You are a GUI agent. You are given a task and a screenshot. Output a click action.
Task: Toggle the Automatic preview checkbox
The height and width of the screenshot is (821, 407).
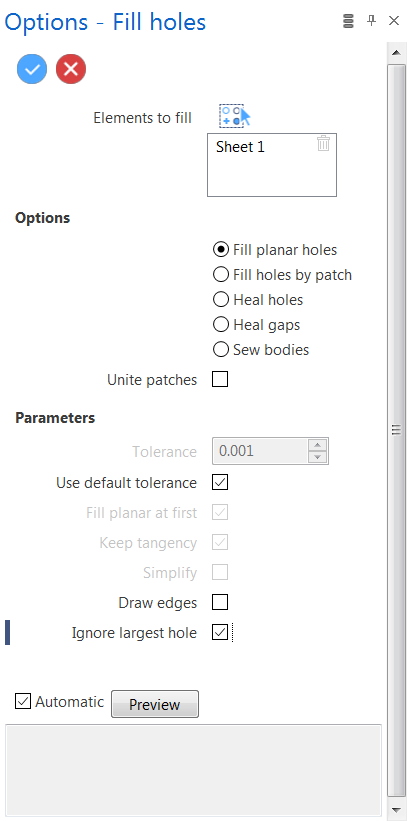(x=23, y=701)
